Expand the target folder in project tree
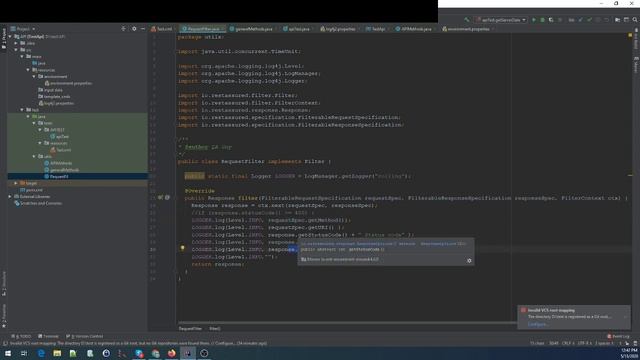The width and height of the screenshot is (640, 360). click(x=16, y=183)
